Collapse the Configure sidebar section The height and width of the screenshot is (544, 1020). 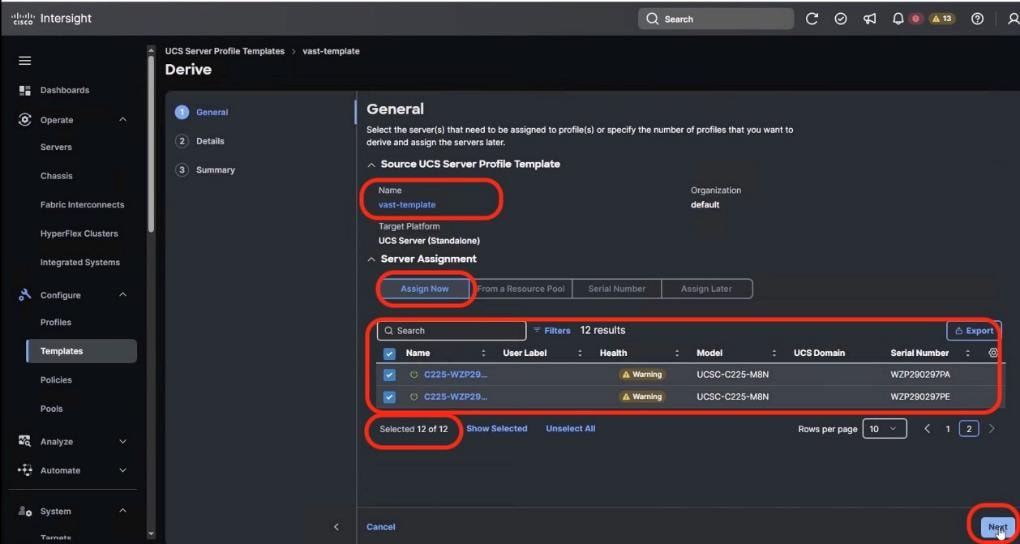122,295
